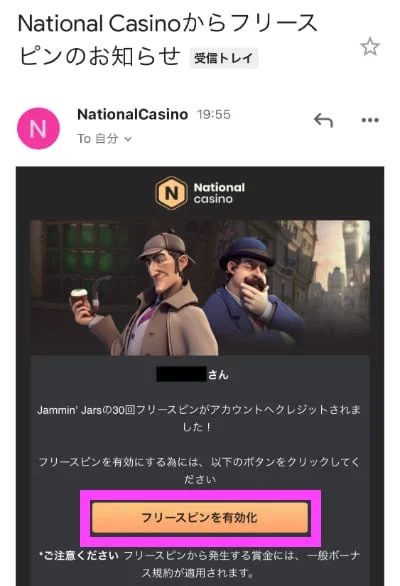This screenshot has width=400, height=586.
Task: Click the 19:55 timestamp
Action: click(214, 114)
